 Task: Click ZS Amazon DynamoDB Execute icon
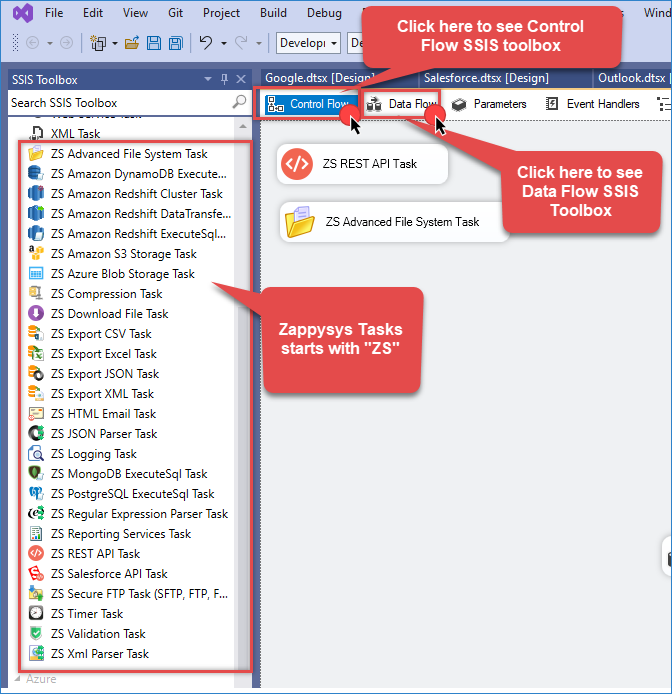(x=36, y=174)
